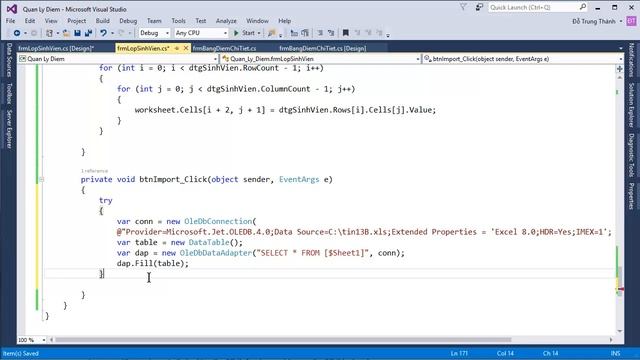This screenshot has height=360, width=640.
Task: Open the document tabs overflow dropdown arrow
Action: (x=621, y=48)
